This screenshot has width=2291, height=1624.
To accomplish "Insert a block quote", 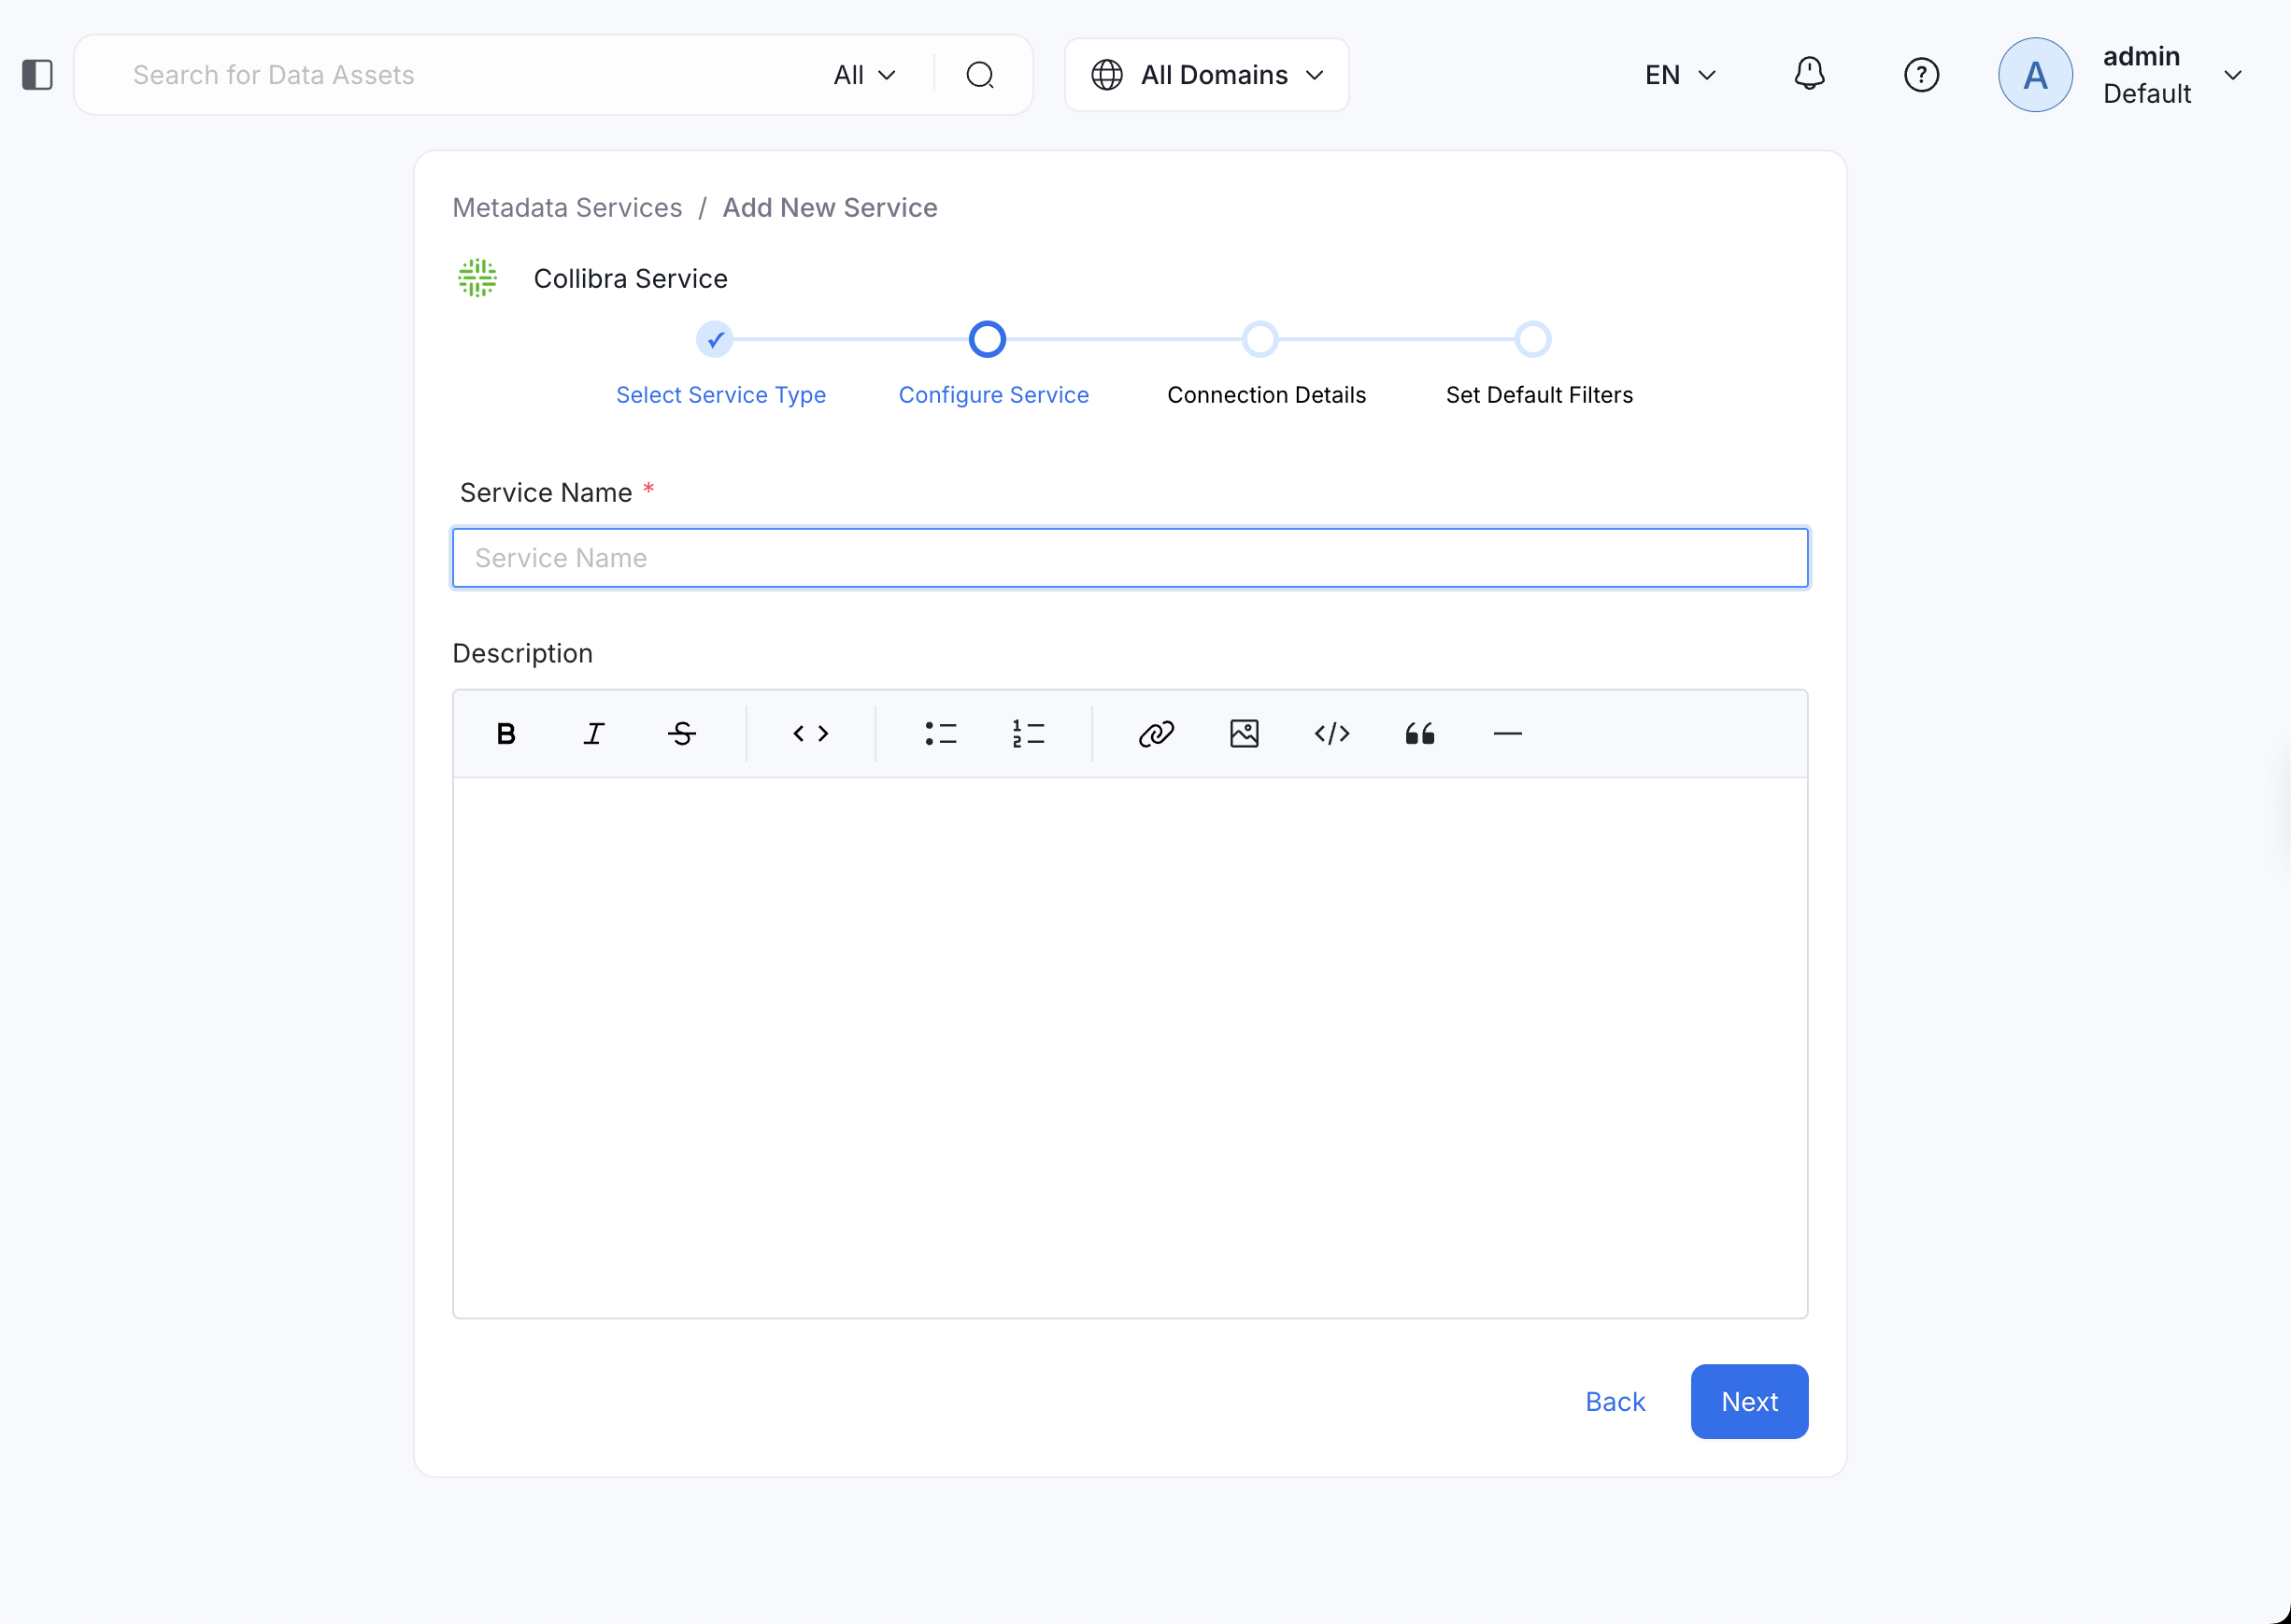I will tap(1419, 734).
